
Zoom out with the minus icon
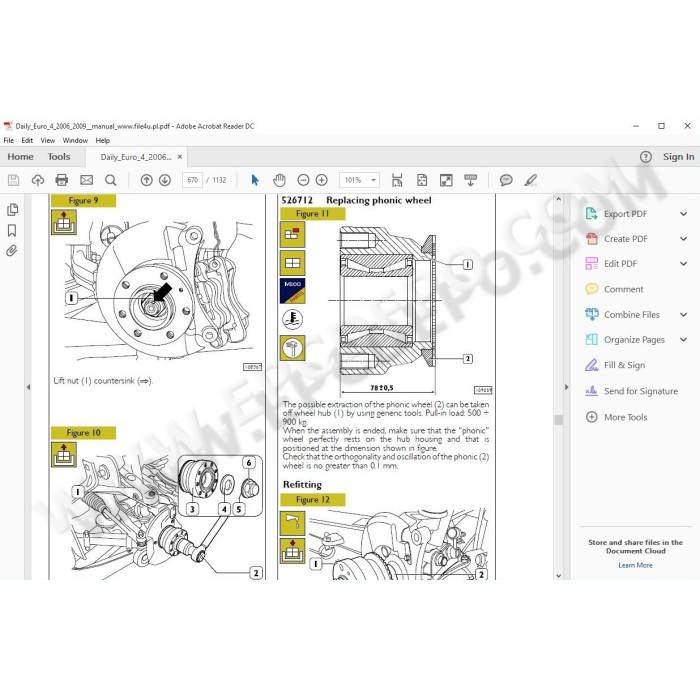tap(303, 180)
